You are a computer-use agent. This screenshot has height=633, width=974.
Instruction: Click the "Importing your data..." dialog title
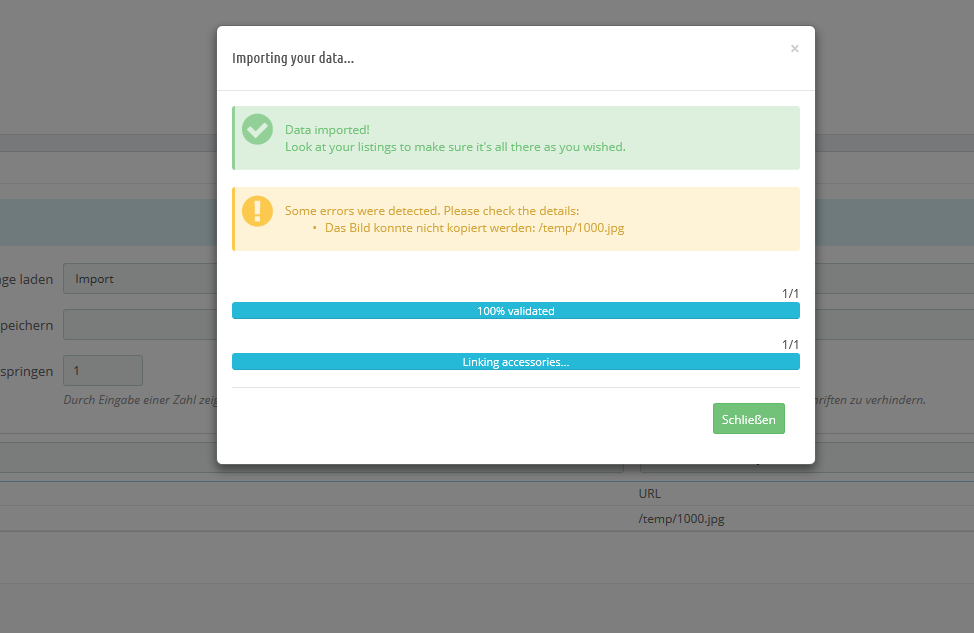point(293,58)
